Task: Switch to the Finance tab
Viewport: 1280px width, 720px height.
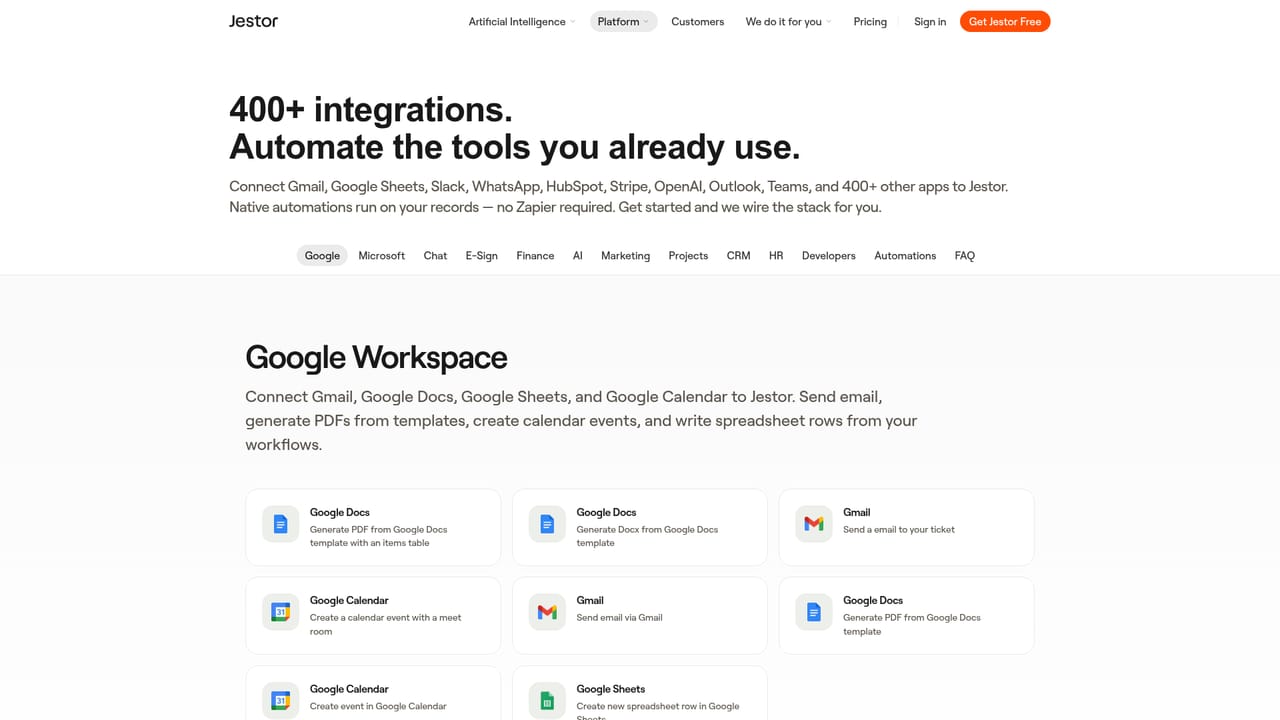Action: (535, 256)
